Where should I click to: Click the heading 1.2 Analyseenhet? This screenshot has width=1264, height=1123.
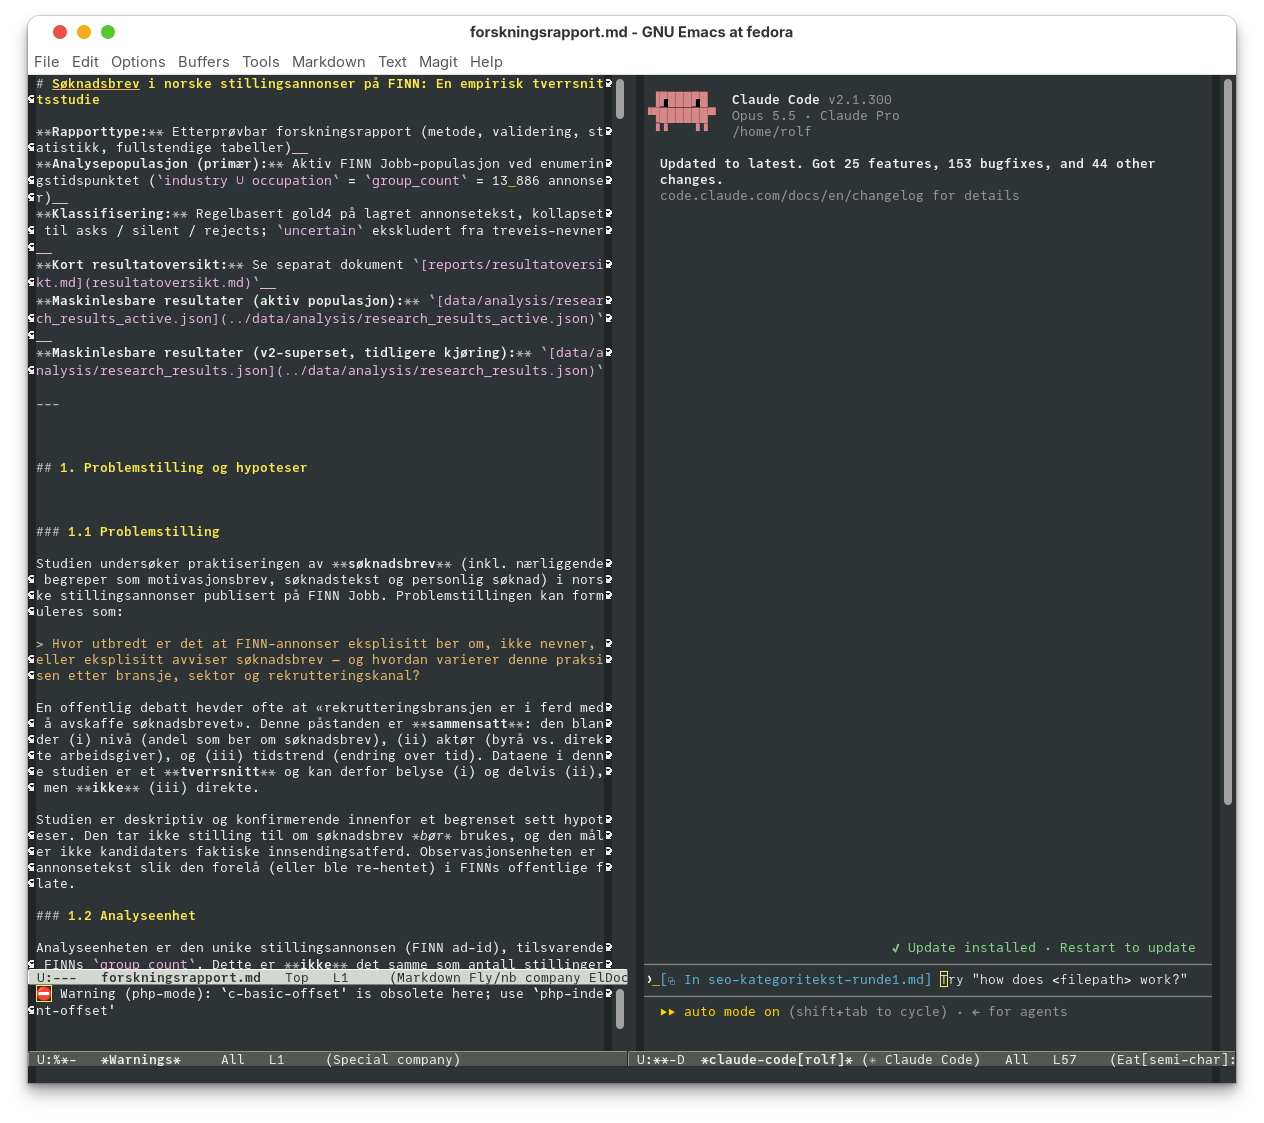[131, 916]
